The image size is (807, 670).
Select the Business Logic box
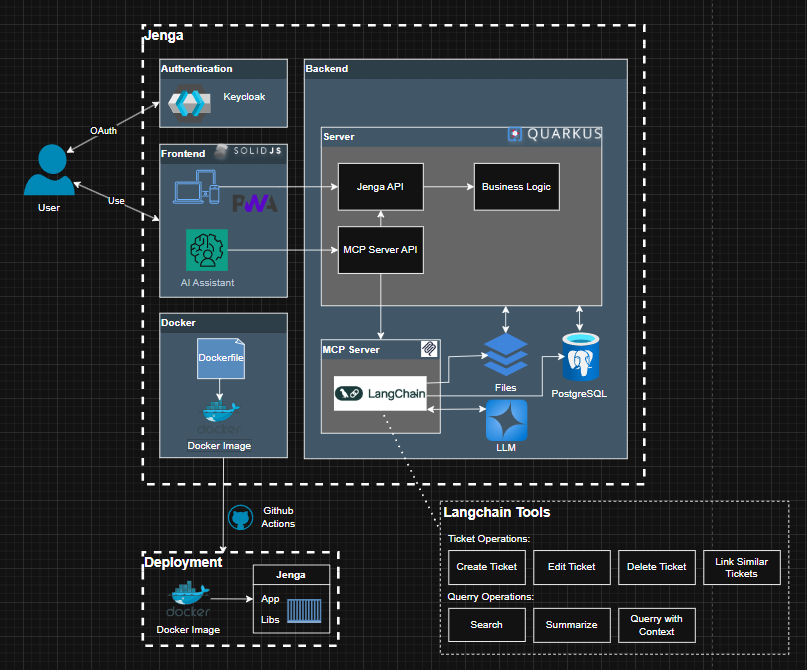coord(516,186)
